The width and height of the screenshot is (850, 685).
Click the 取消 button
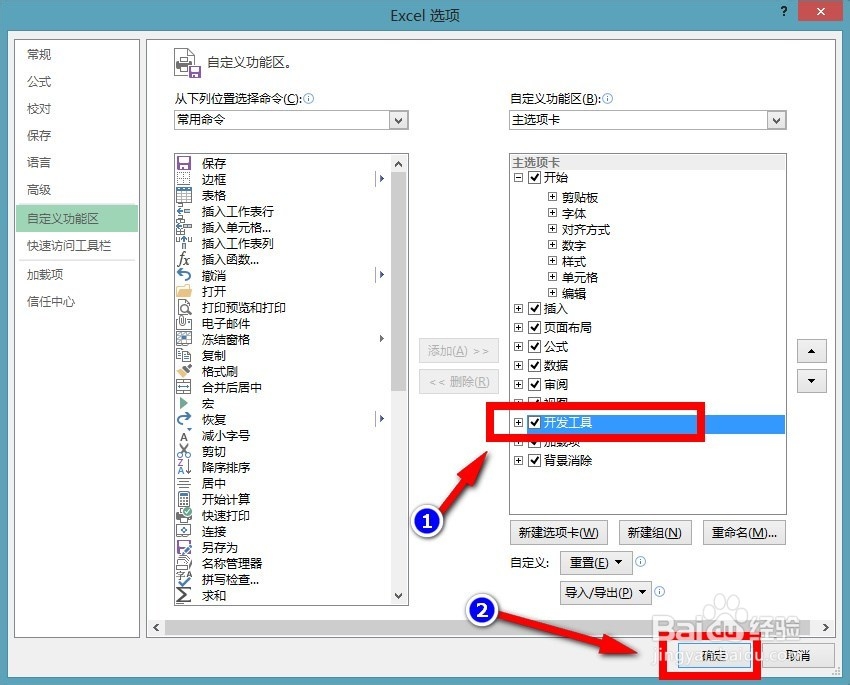tap(797, 656)
